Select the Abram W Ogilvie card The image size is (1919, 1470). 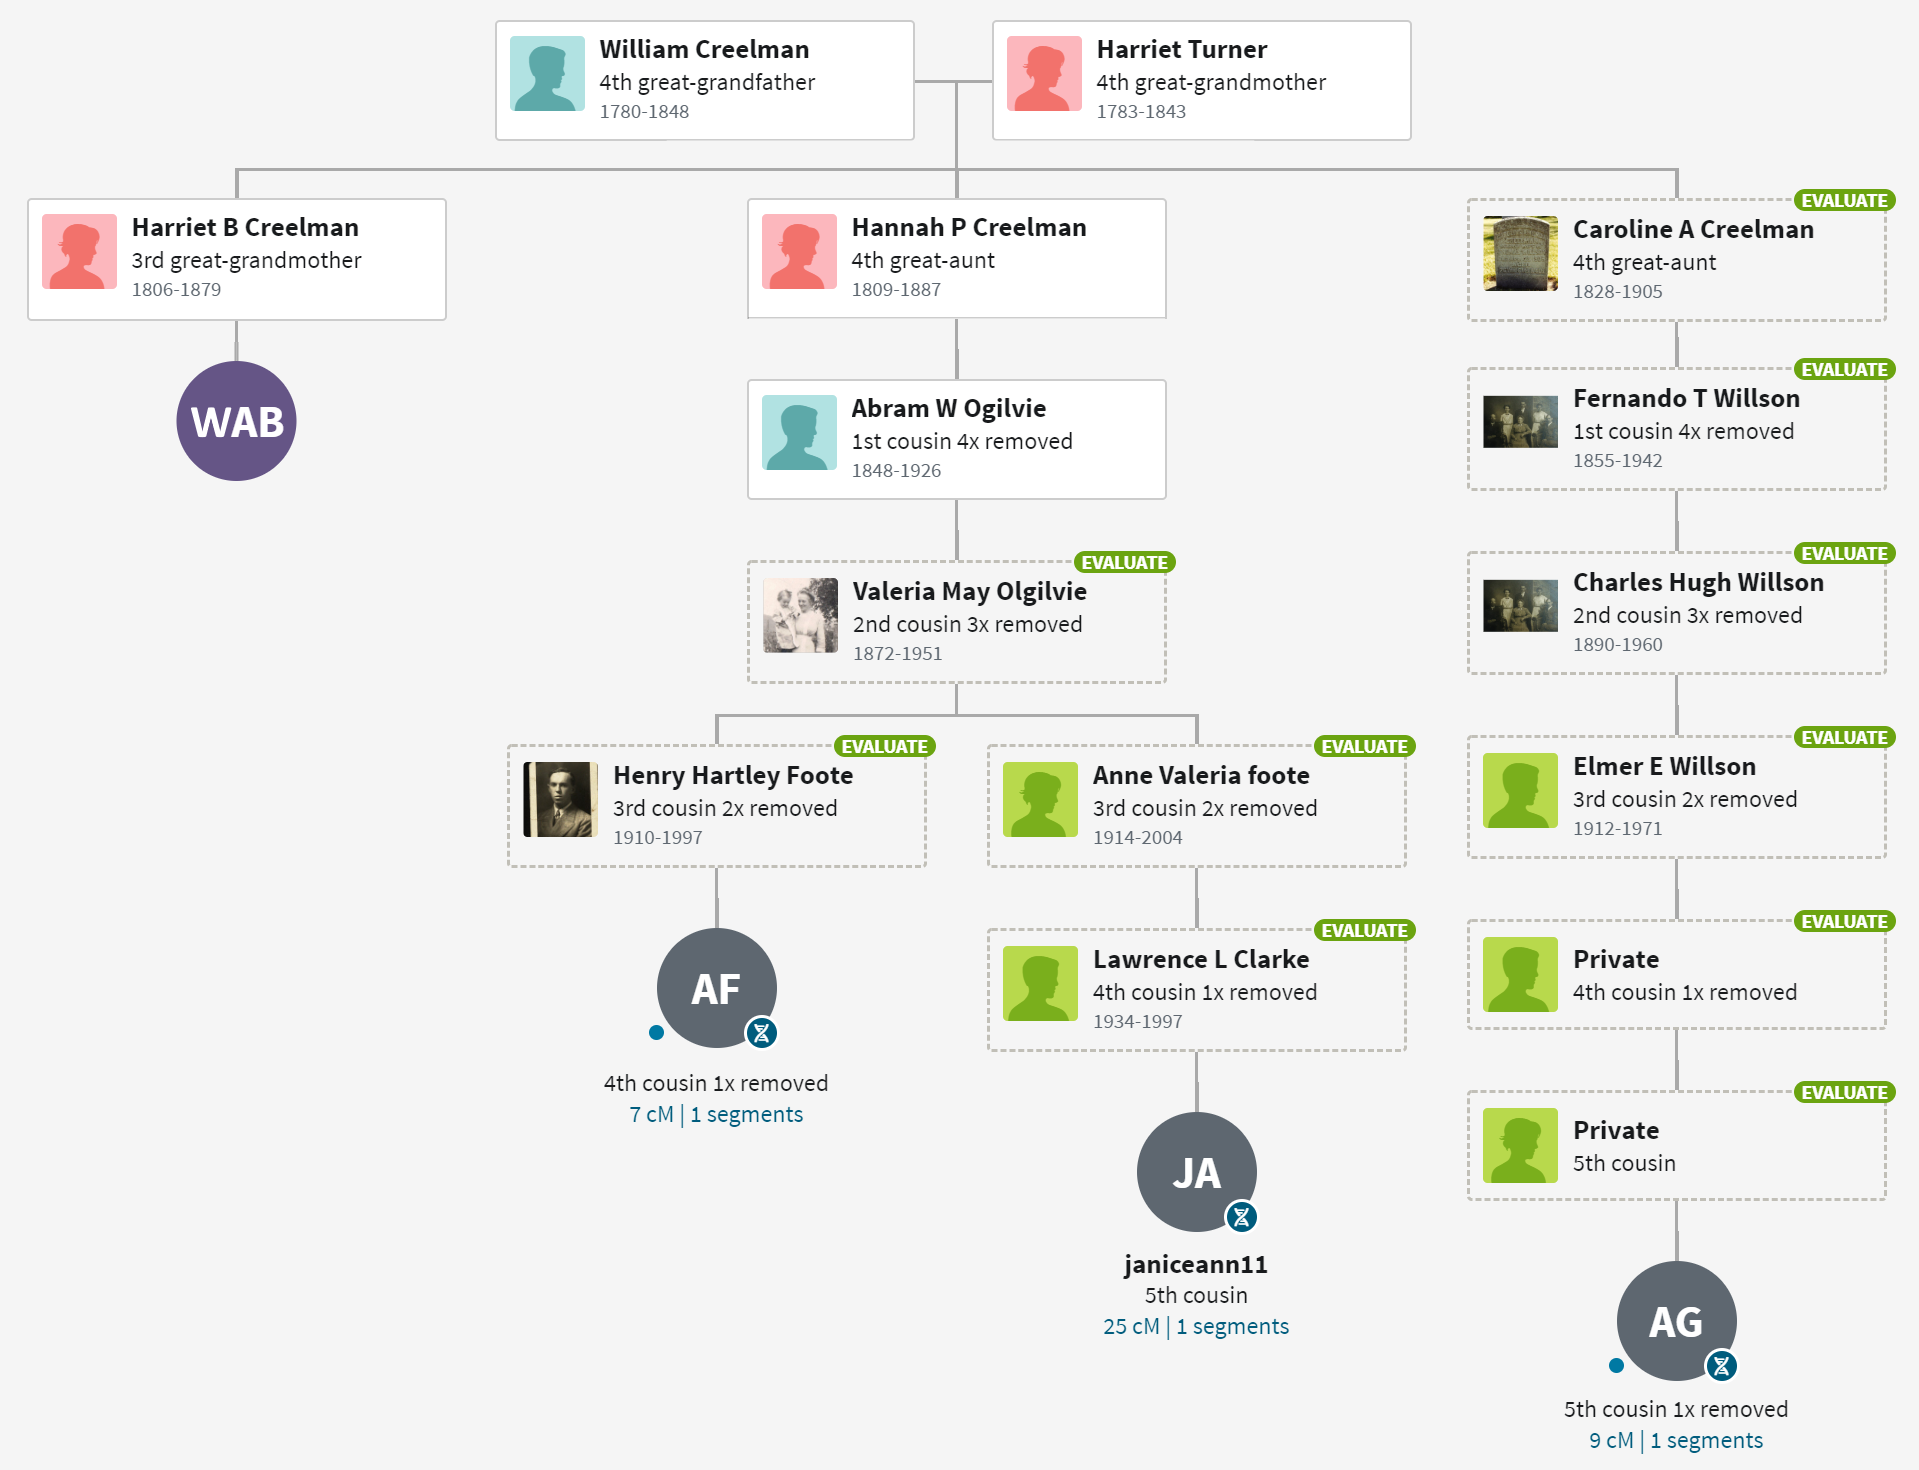tap(957, 439)
